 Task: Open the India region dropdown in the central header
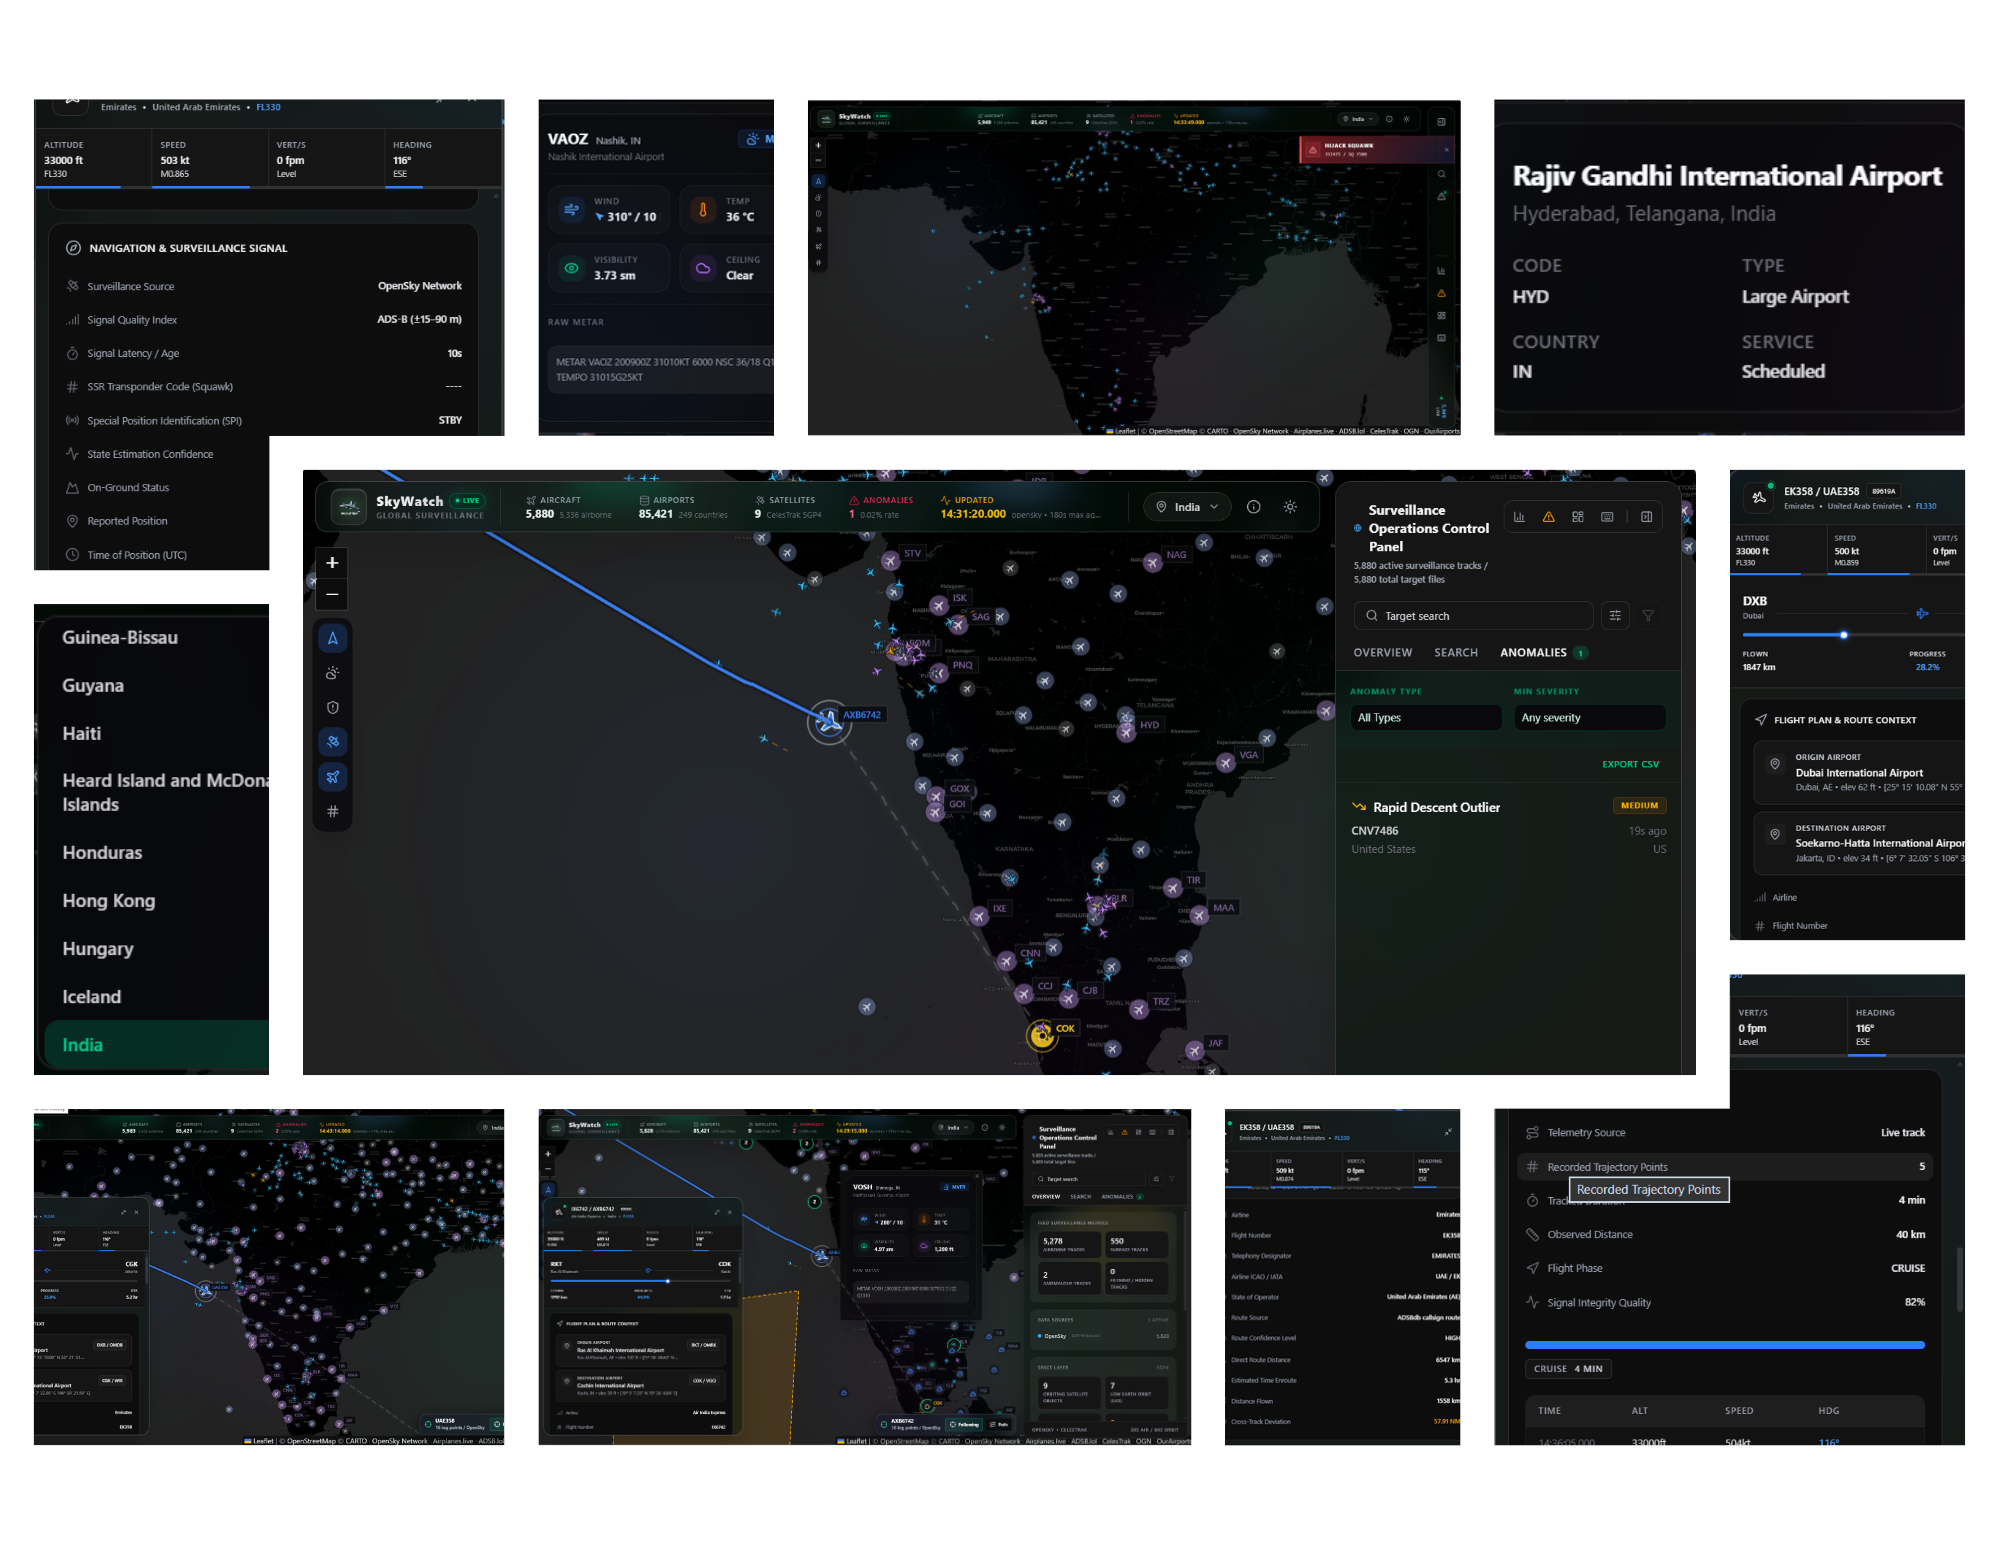point(1188,507)
